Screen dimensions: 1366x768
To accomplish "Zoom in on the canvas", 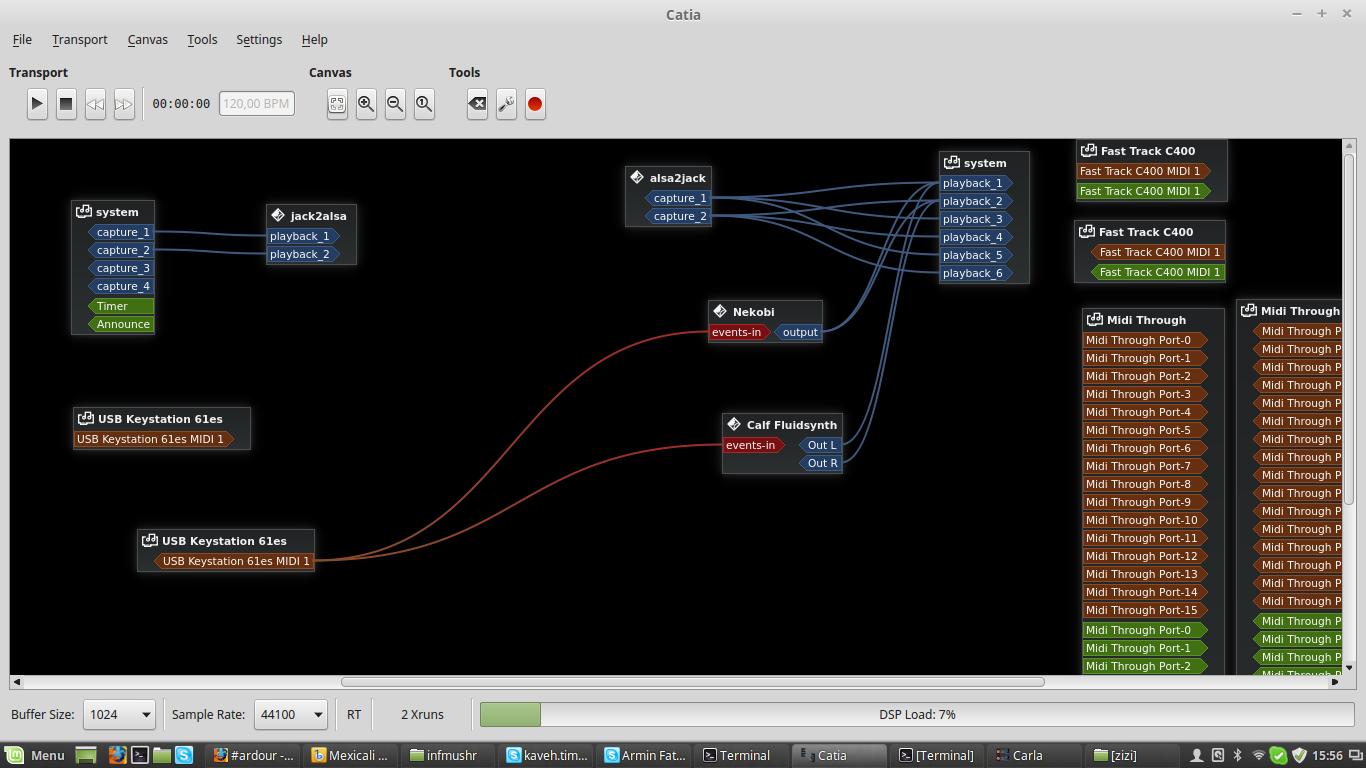I will [366, 103].
